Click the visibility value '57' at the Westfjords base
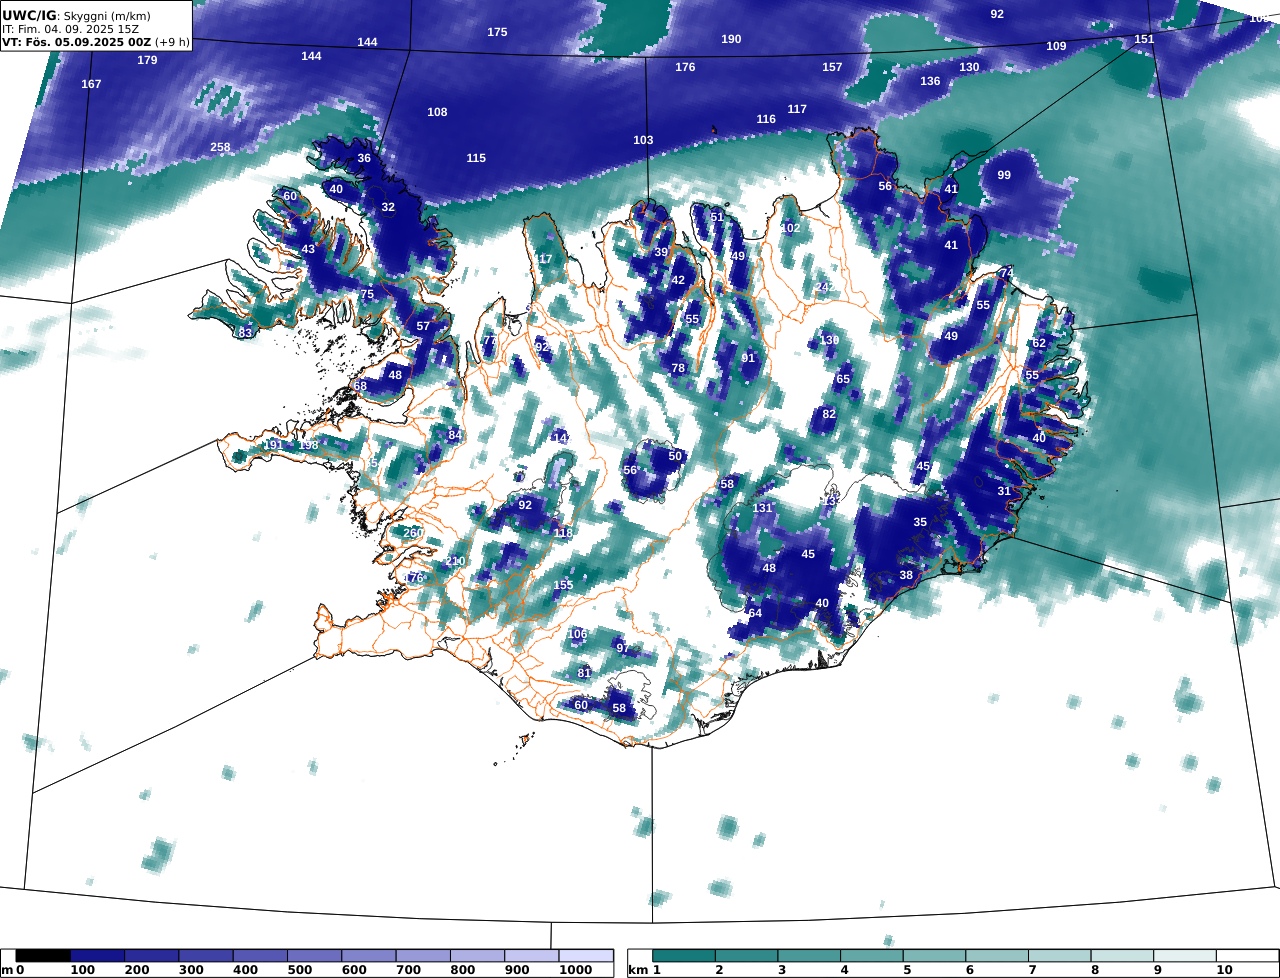1280x978 pixels. pyautogui.click(x=423, y=326)
